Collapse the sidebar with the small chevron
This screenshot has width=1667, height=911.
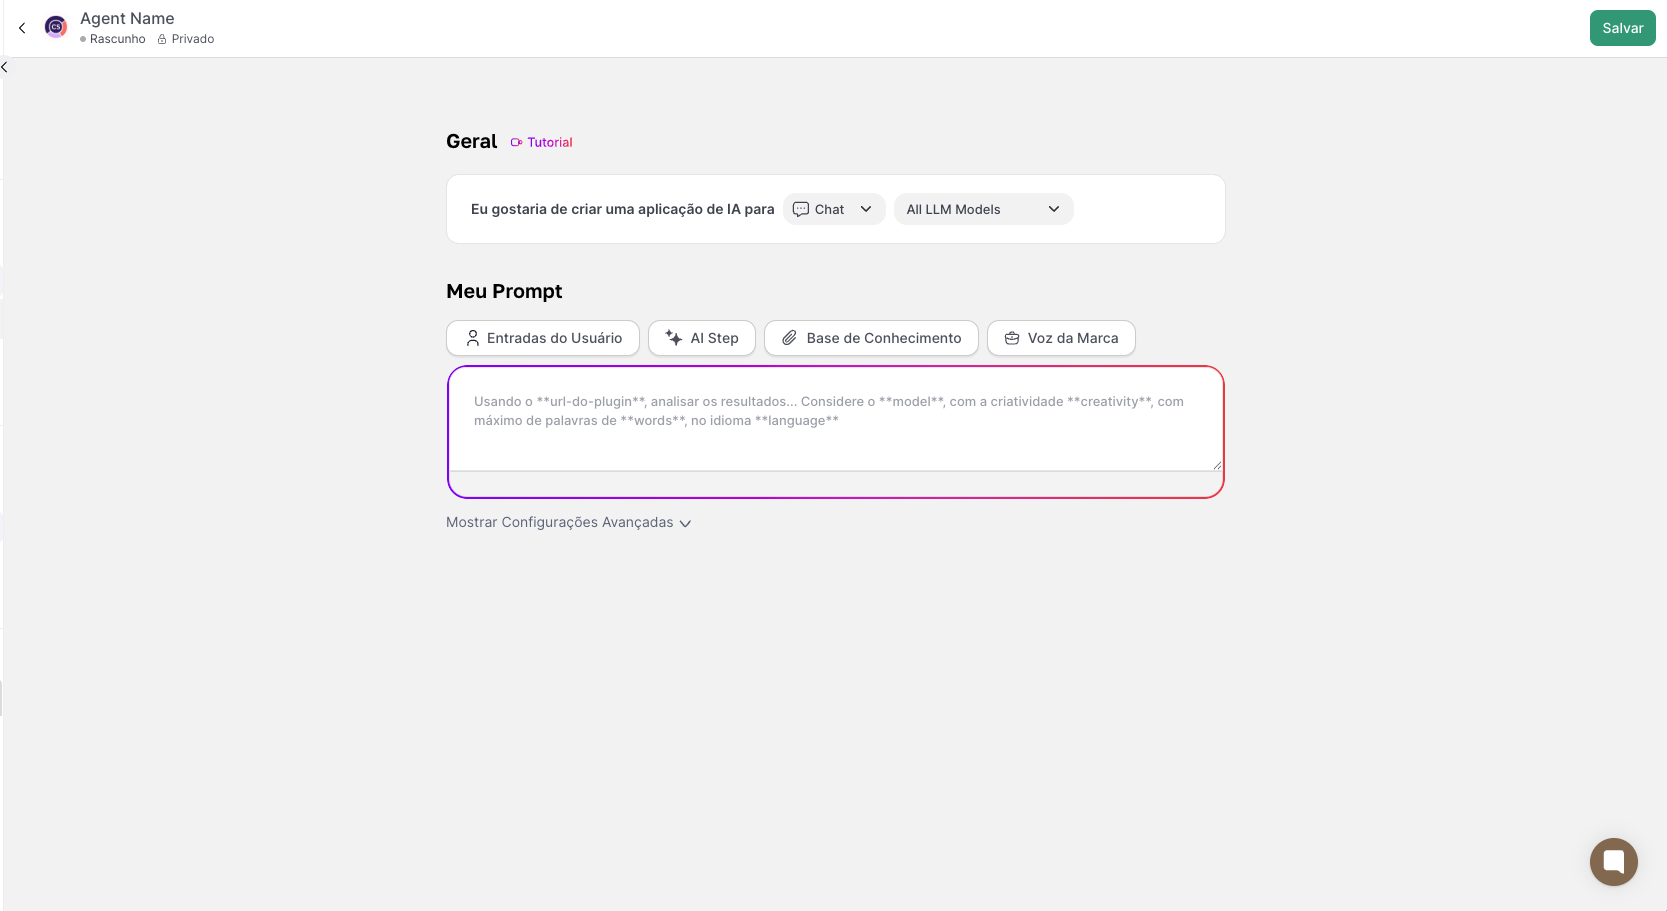coord(4,67)
